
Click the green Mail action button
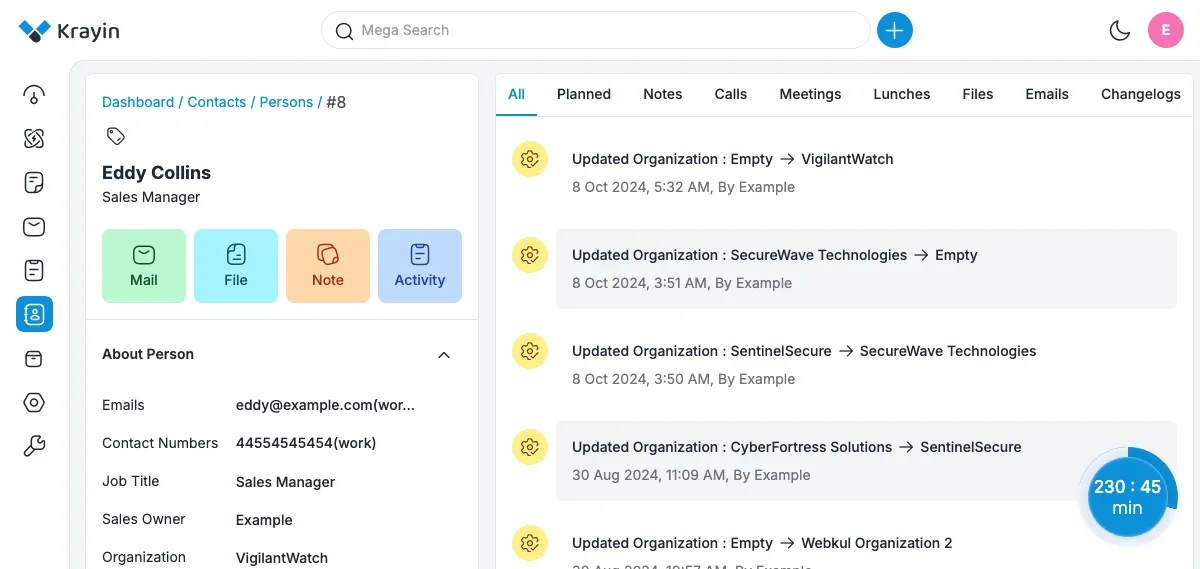tap(144, 266)
